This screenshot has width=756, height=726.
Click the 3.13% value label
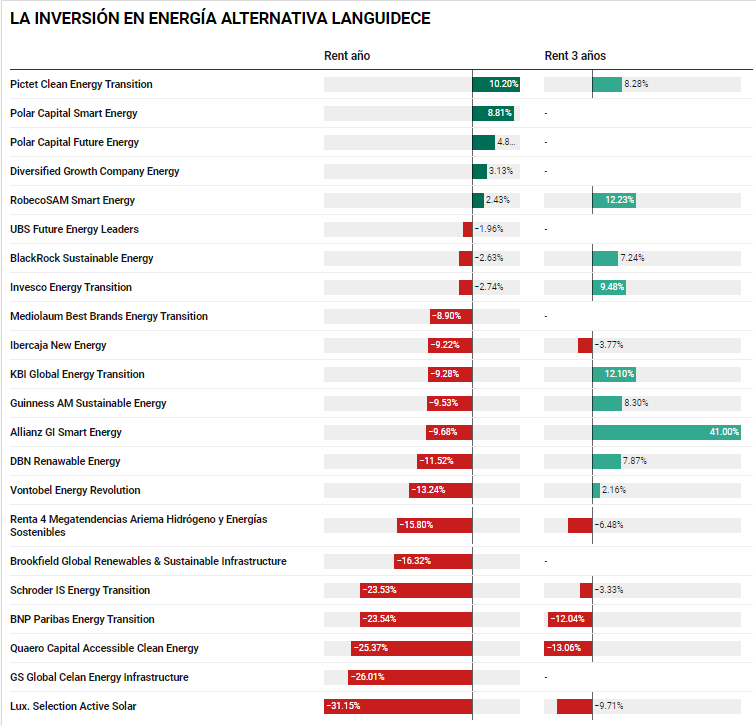pos(501,171)
